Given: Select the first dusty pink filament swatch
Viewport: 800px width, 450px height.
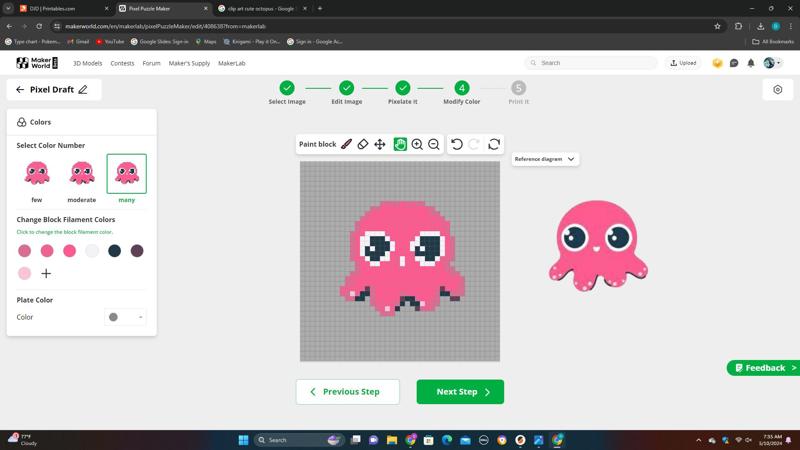Looking at the screenshot, I should [24, 251].
